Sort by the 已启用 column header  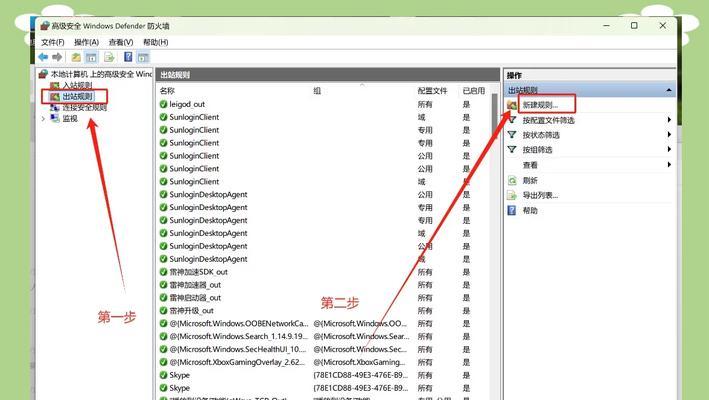tap(474, 91)
